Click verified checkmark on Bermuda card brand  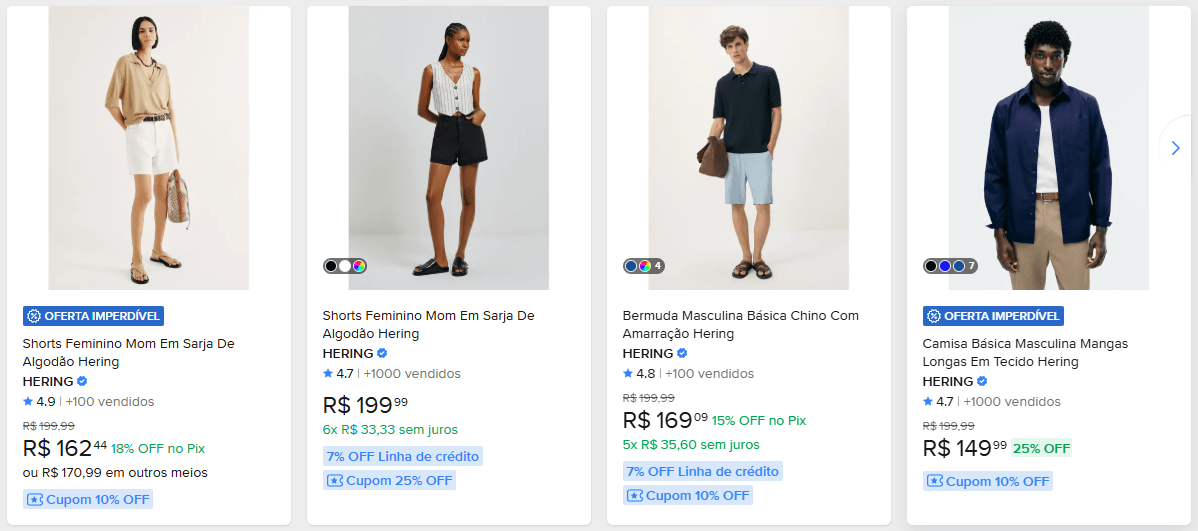[682, 354]
